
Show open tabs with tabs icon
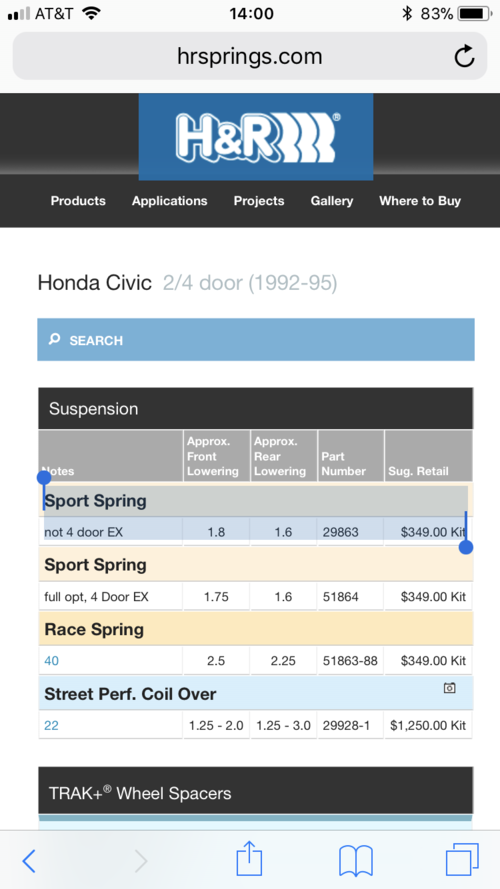tap(462, 860)
